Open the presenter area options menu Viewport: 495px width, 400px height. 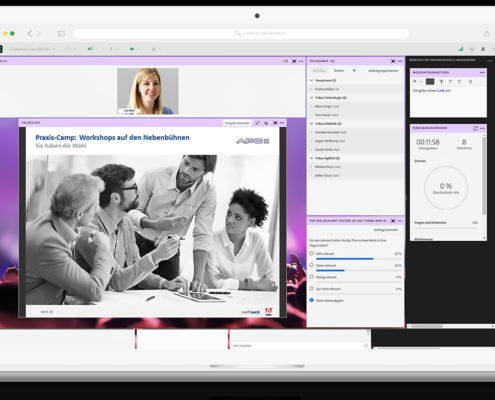click(489, 60)
